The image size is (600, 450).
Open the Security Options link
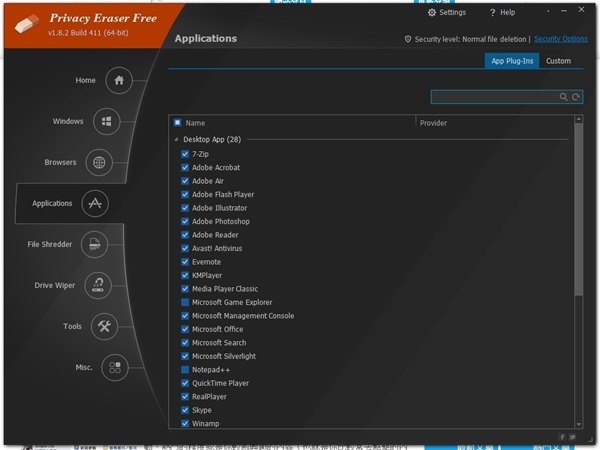tap(561, 39)
